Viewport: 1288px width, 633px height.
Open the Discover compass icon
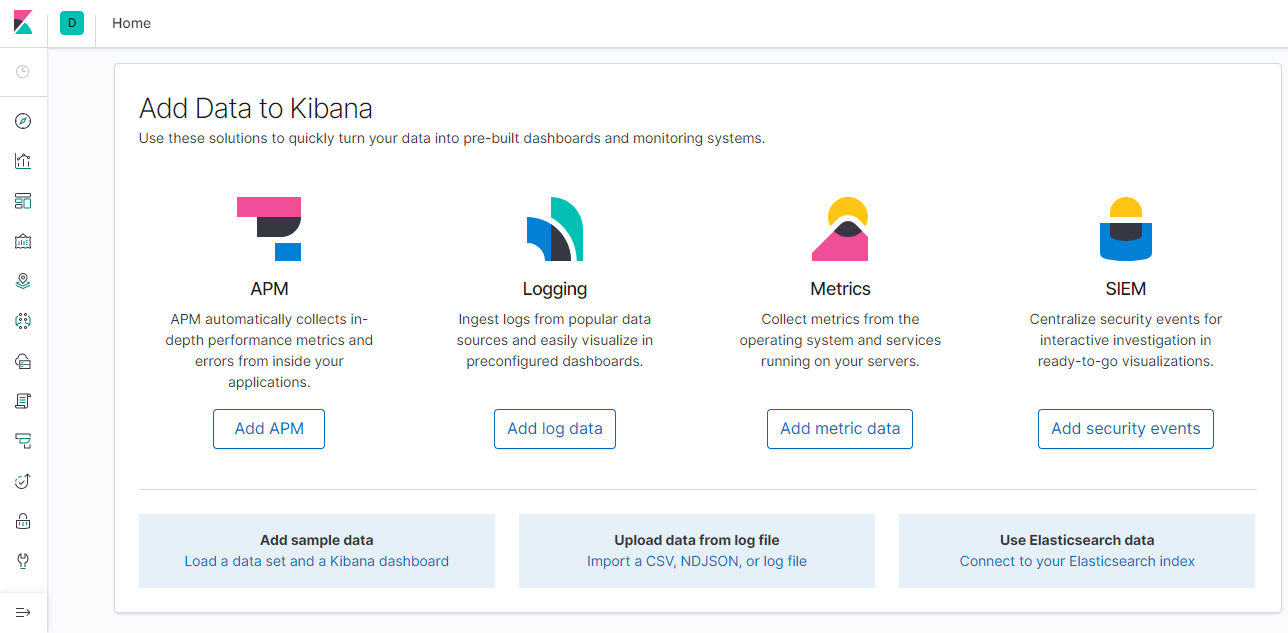[x=23, y=121]
